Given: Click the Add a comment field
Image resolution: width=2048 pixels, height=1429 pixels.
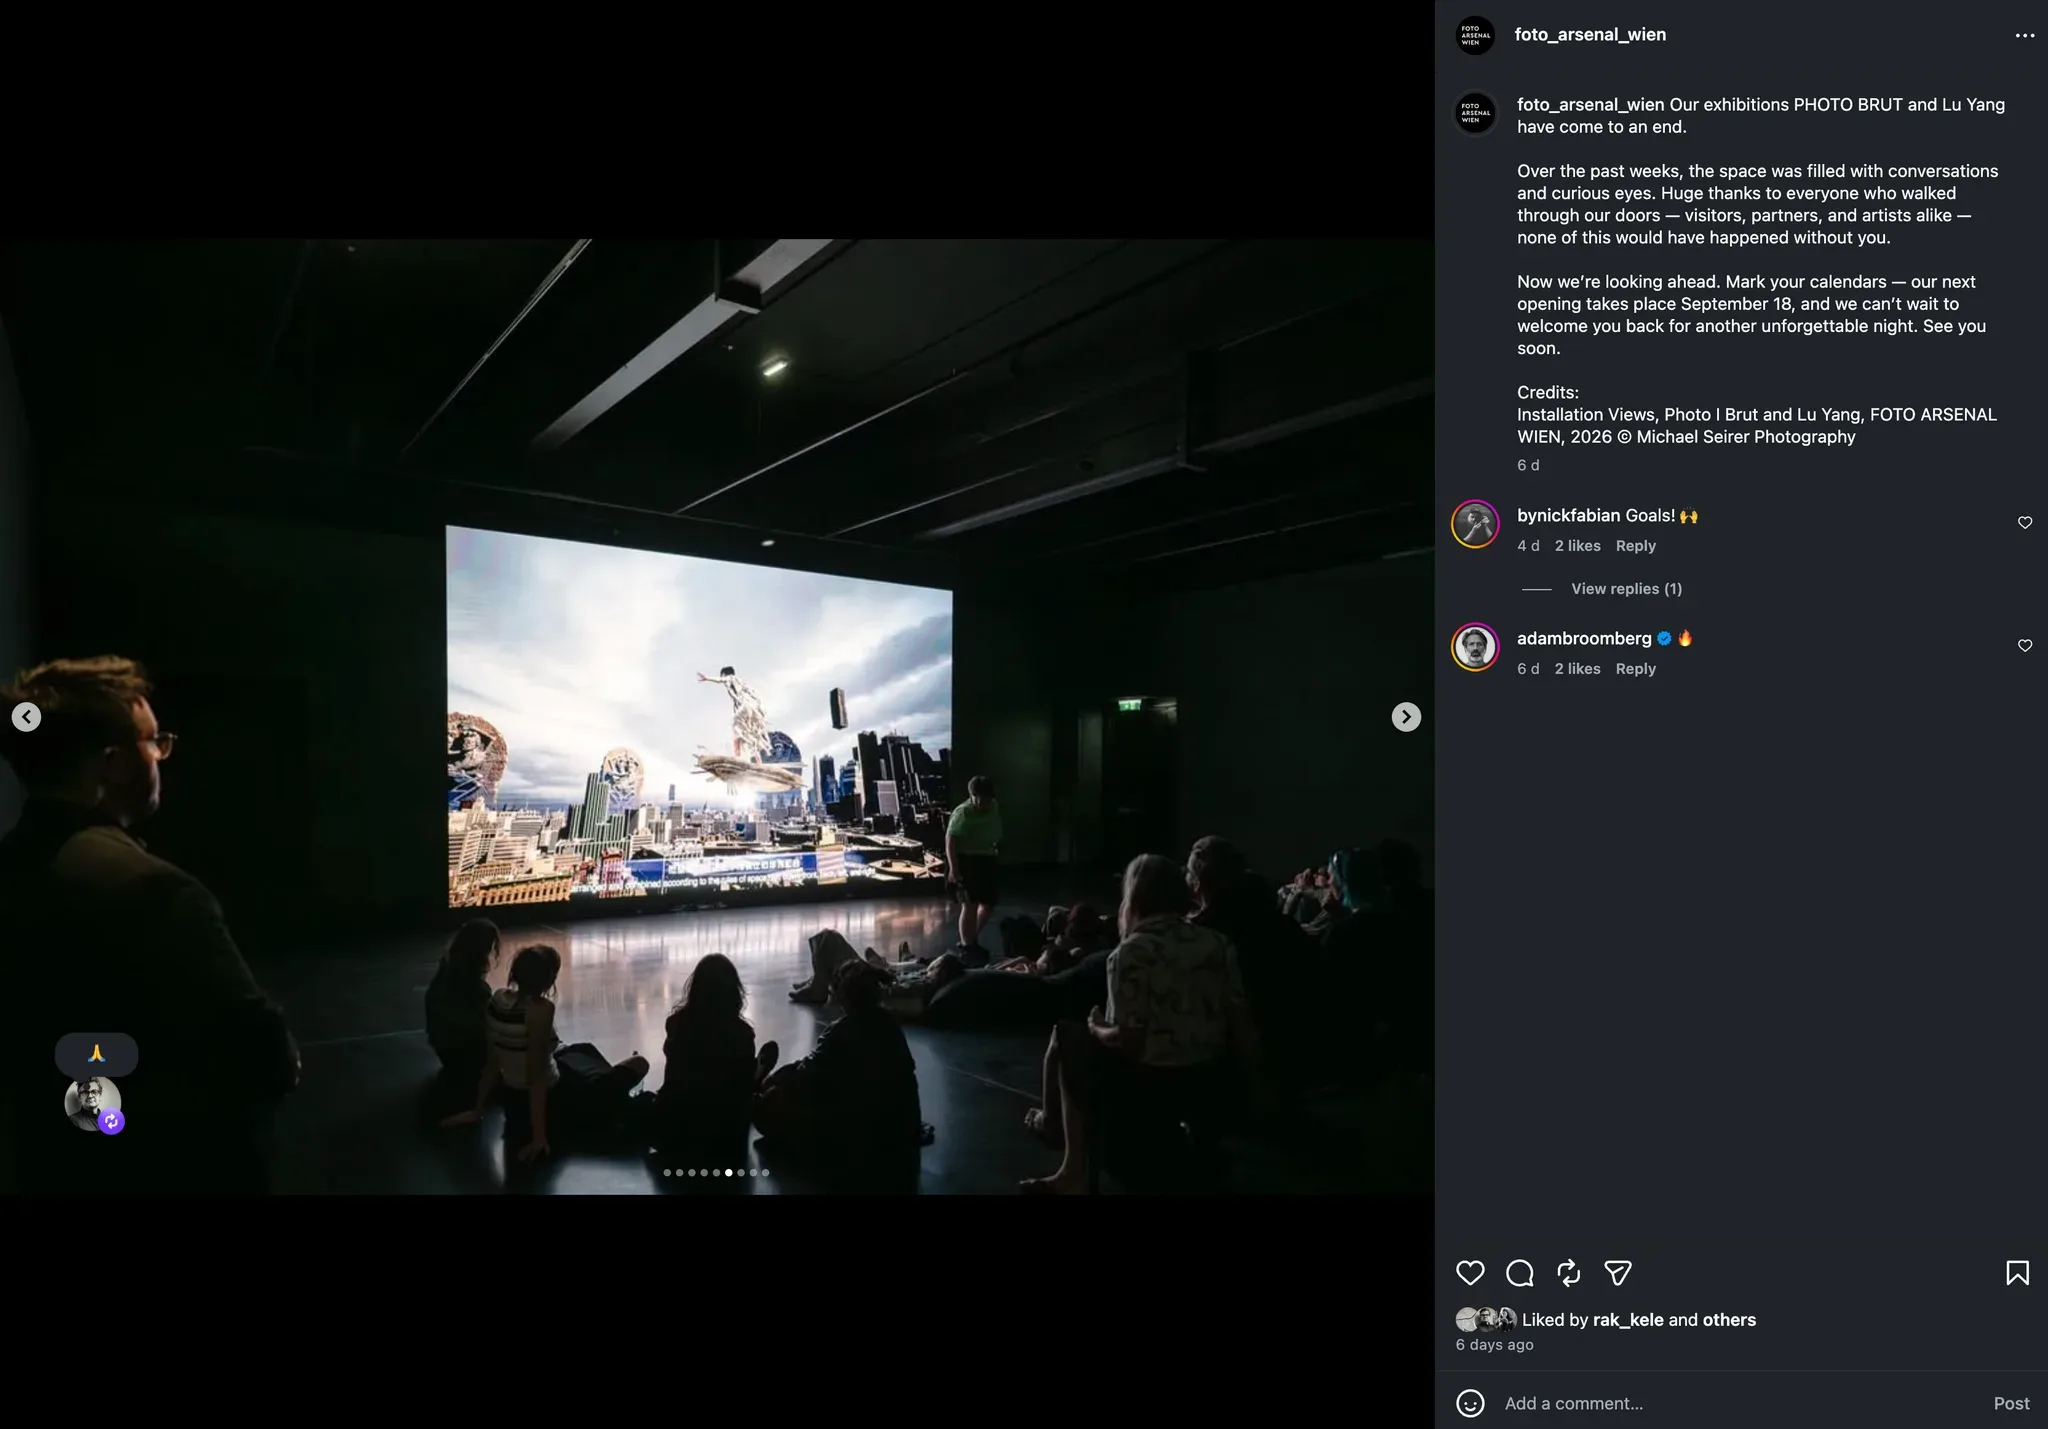Looking at the screenshot, I should pos(1740,1404).
